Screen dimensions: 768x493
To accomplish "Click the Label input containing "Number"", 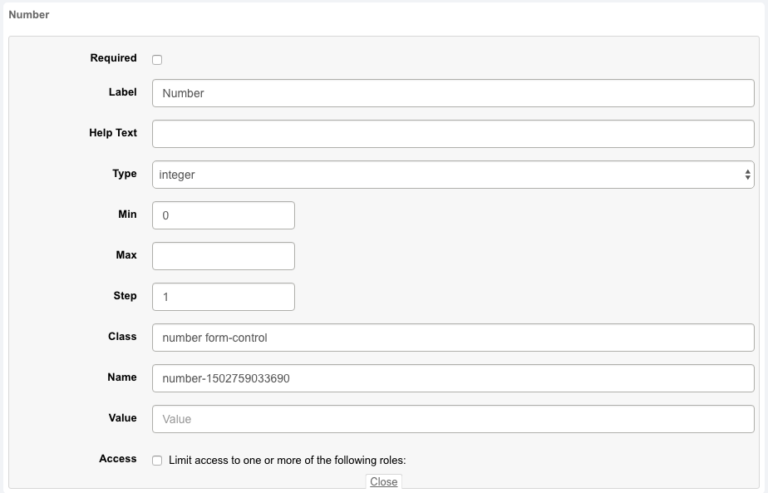I will pos(452,93).
